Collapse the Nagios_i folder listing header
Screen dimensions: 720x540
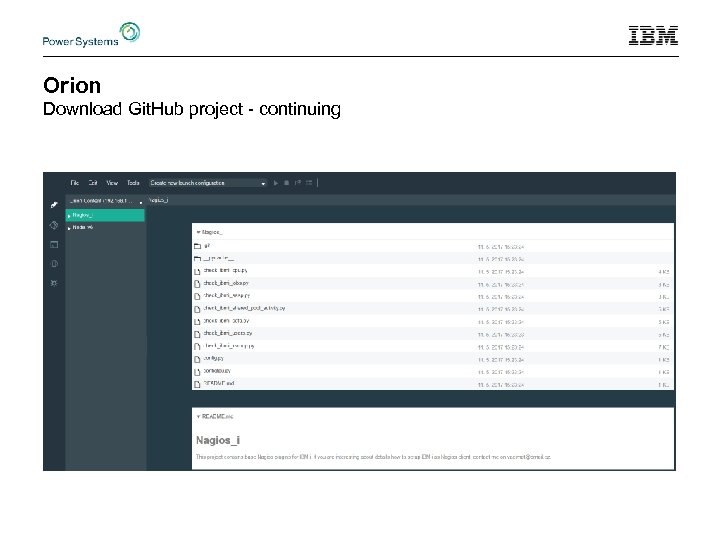click(198, 232)
